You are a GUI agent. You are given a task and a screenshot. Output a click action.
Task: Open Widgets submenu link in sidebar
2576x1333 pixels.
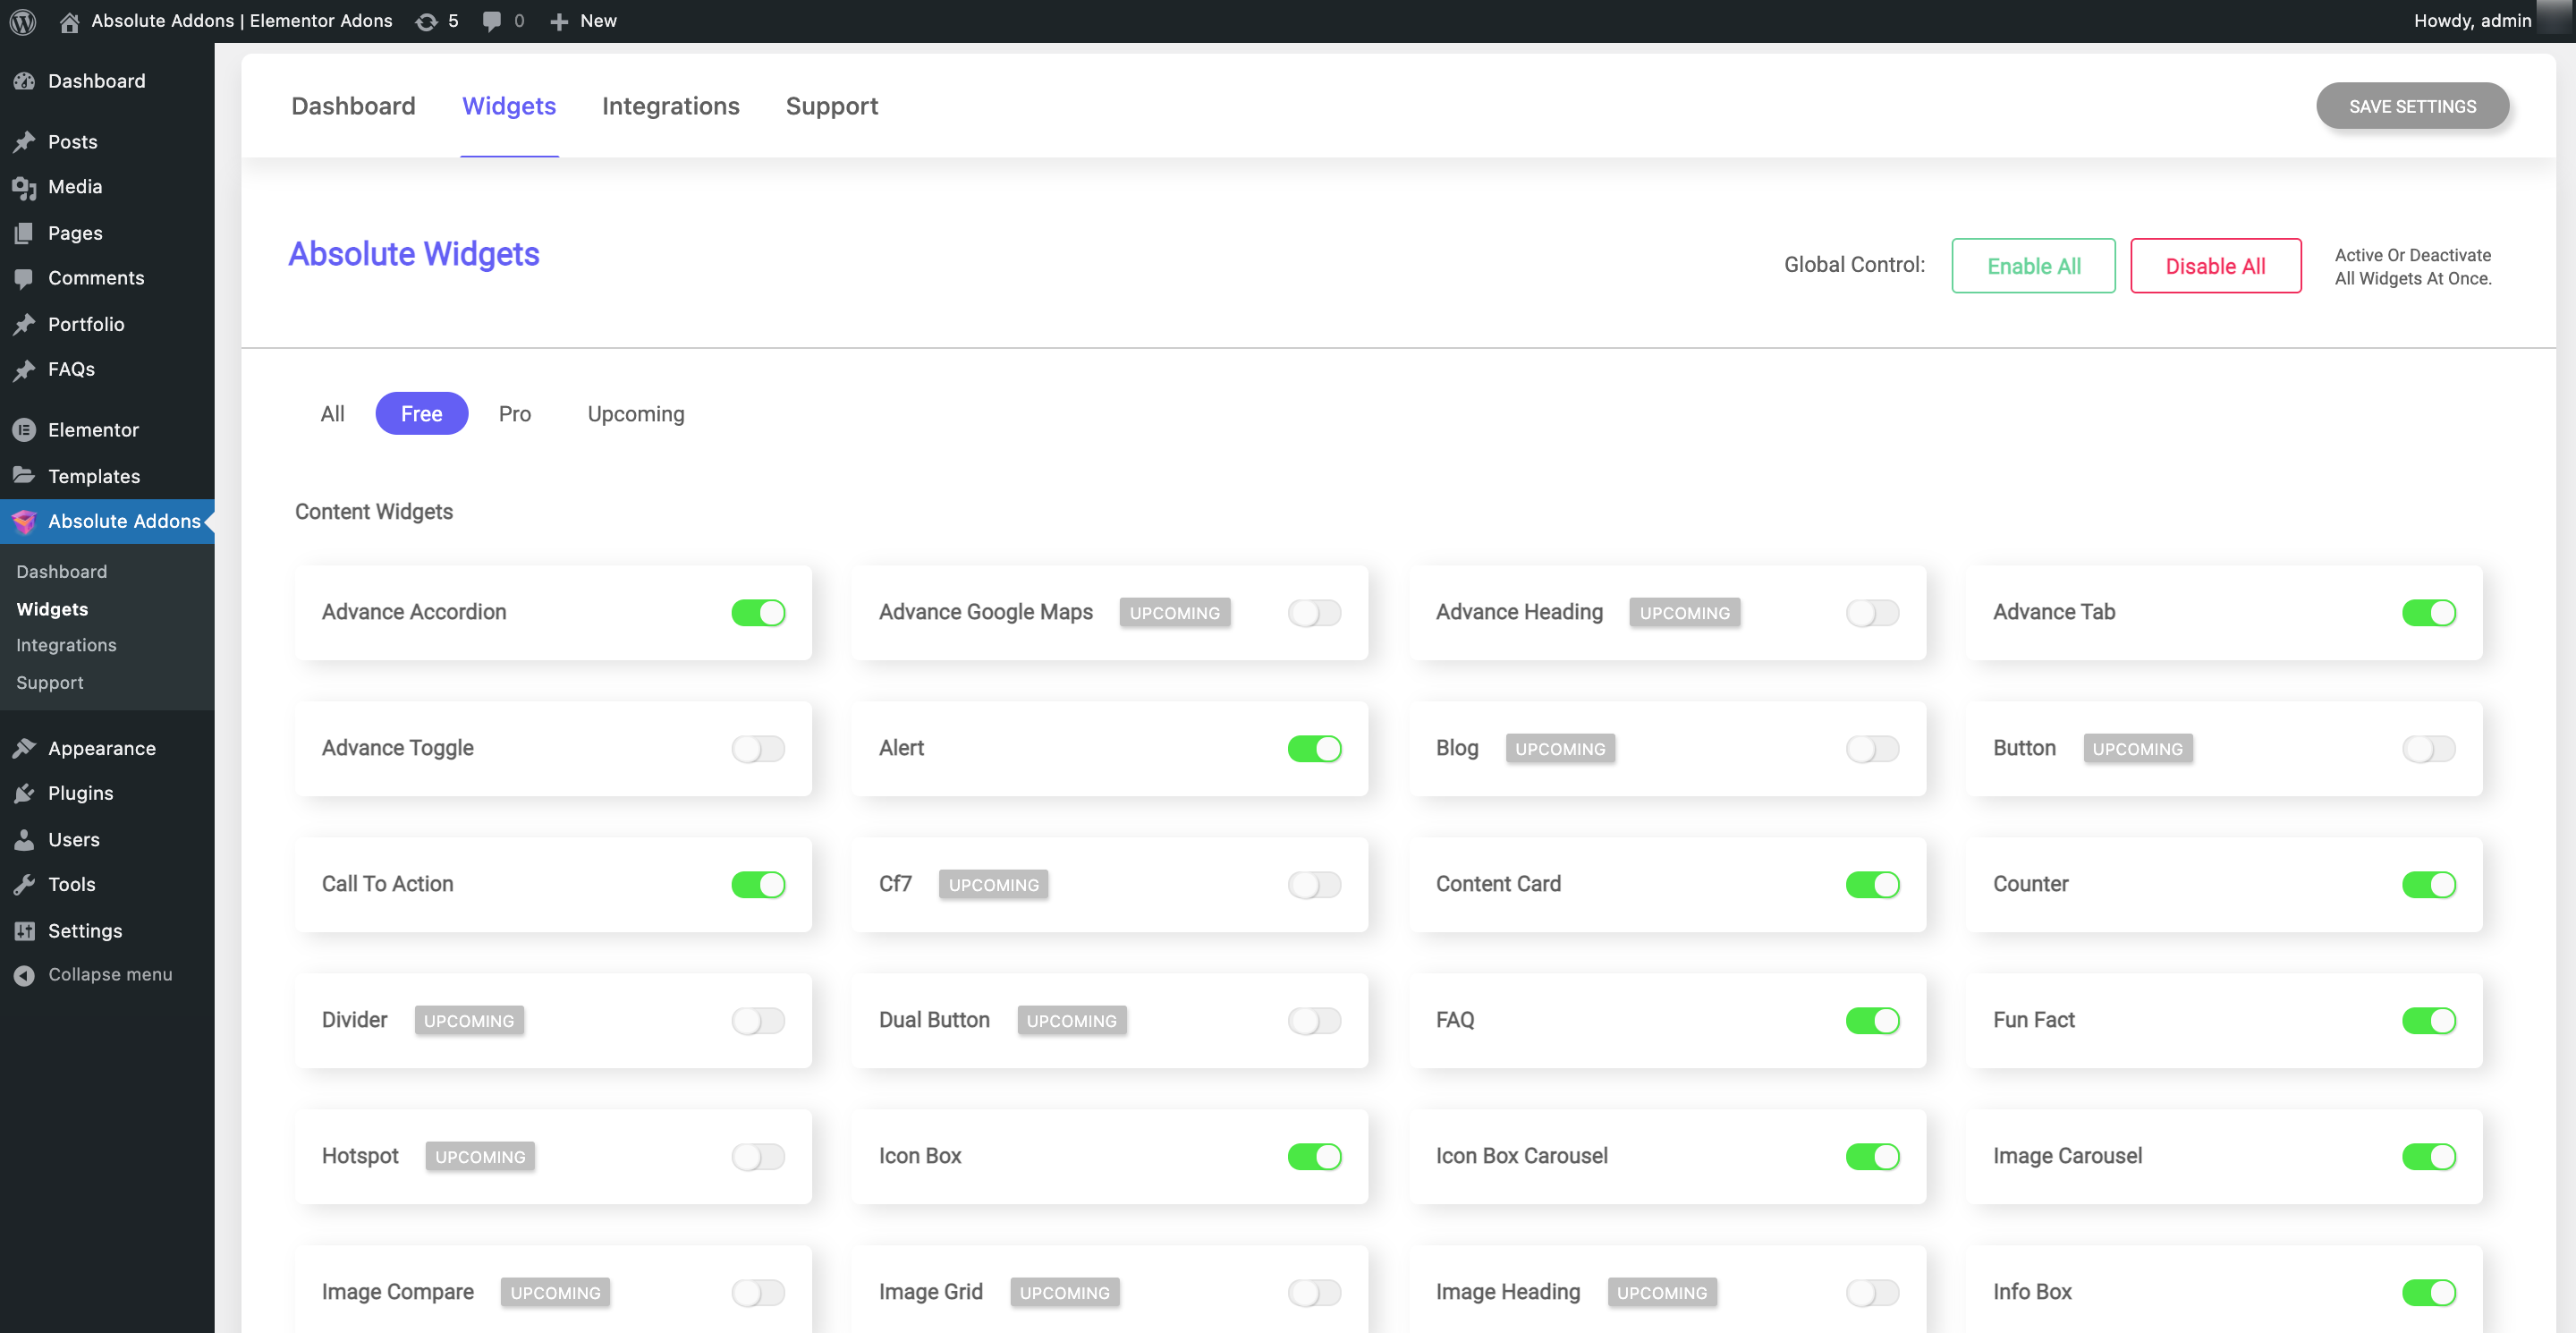[x=52, y=609]
